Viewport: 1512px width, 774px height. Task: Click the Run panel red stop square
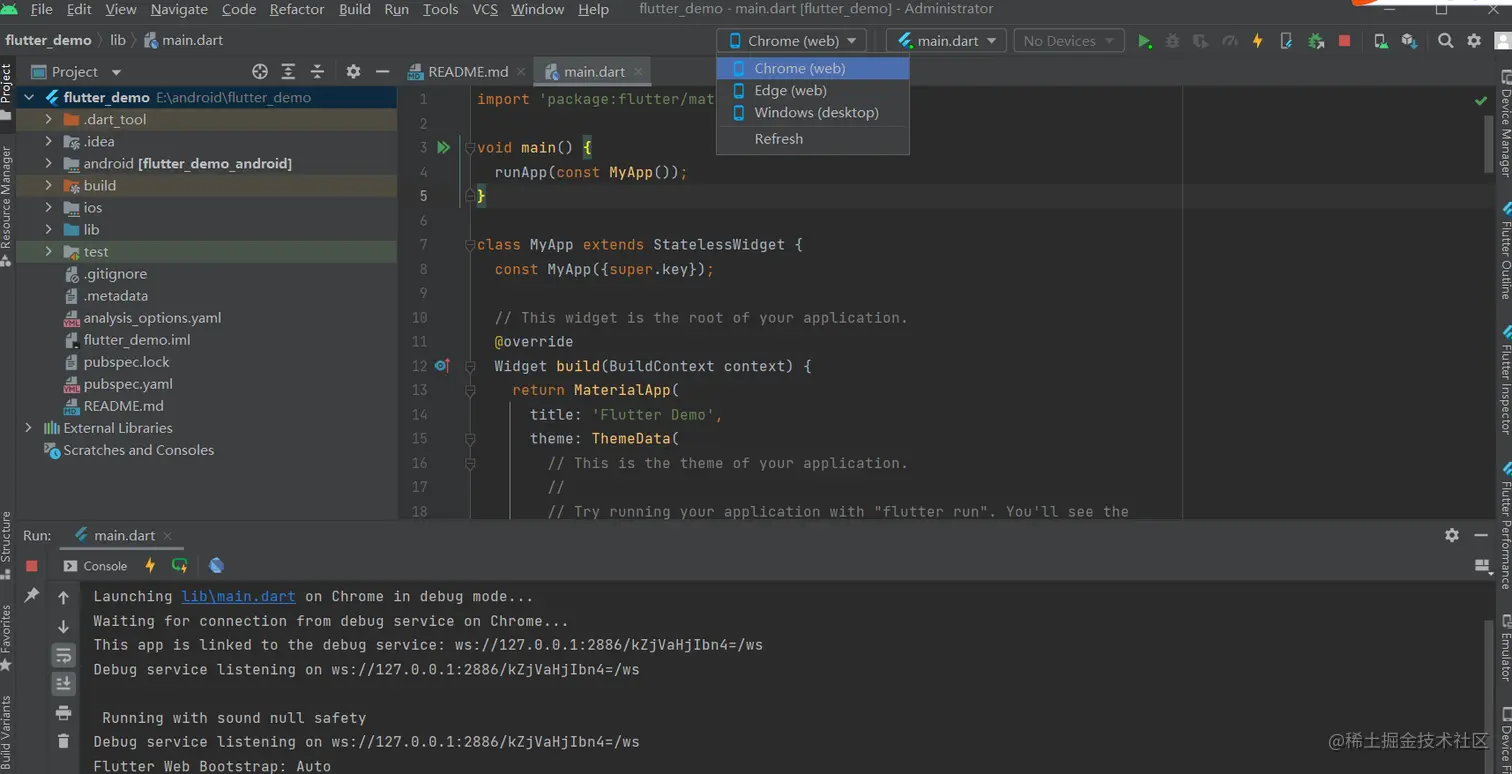point(31,566)
